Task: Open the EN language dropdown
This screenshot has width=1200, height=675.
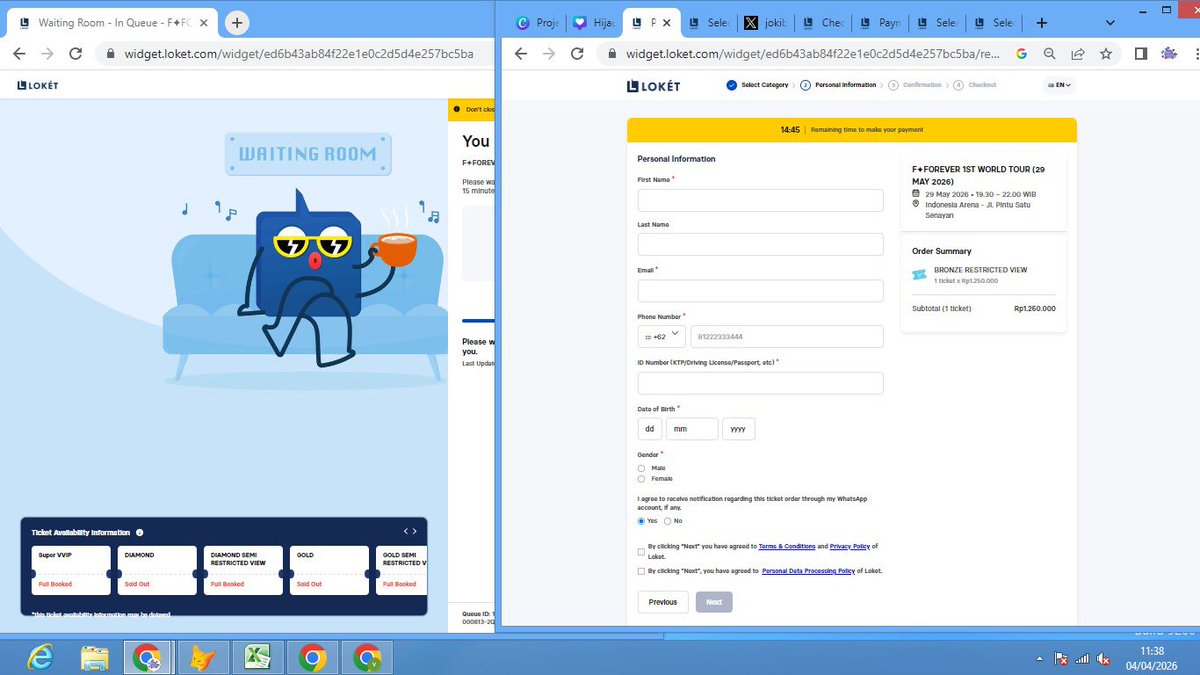Action: tap(1059, 85)
